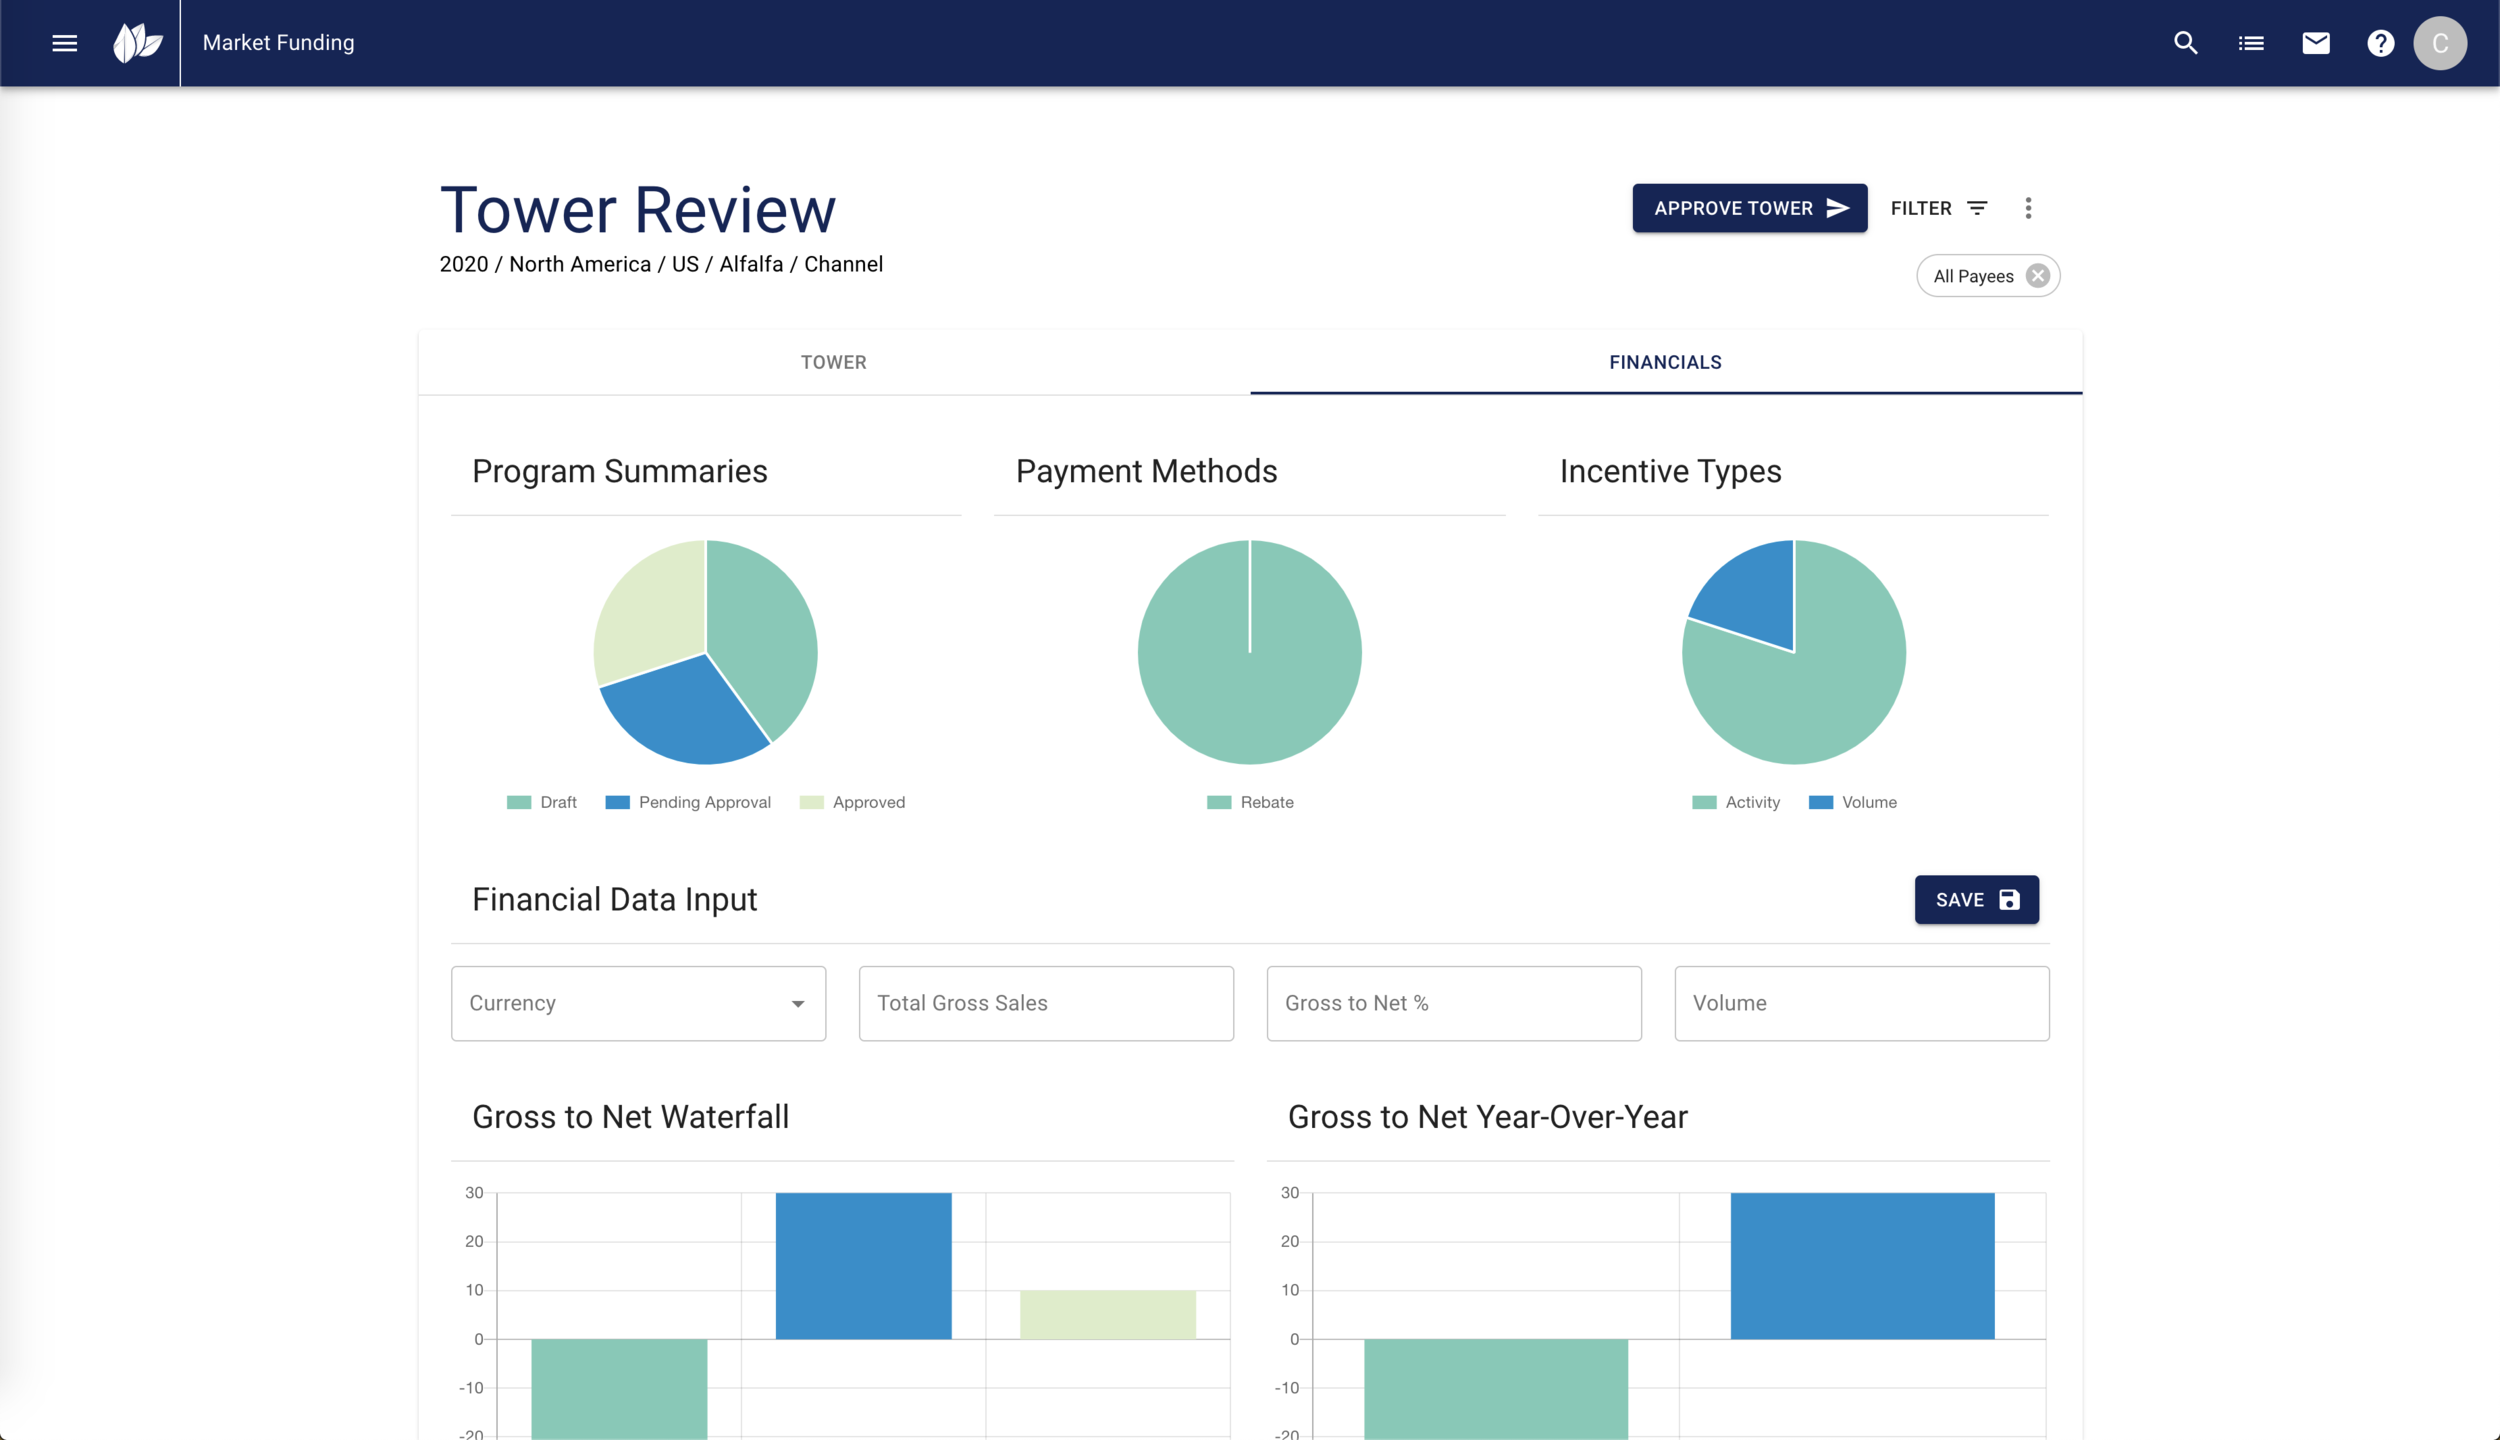The image size is (2500, 1440).
Task: Select the Financials tab
Action: [1666, 363]
